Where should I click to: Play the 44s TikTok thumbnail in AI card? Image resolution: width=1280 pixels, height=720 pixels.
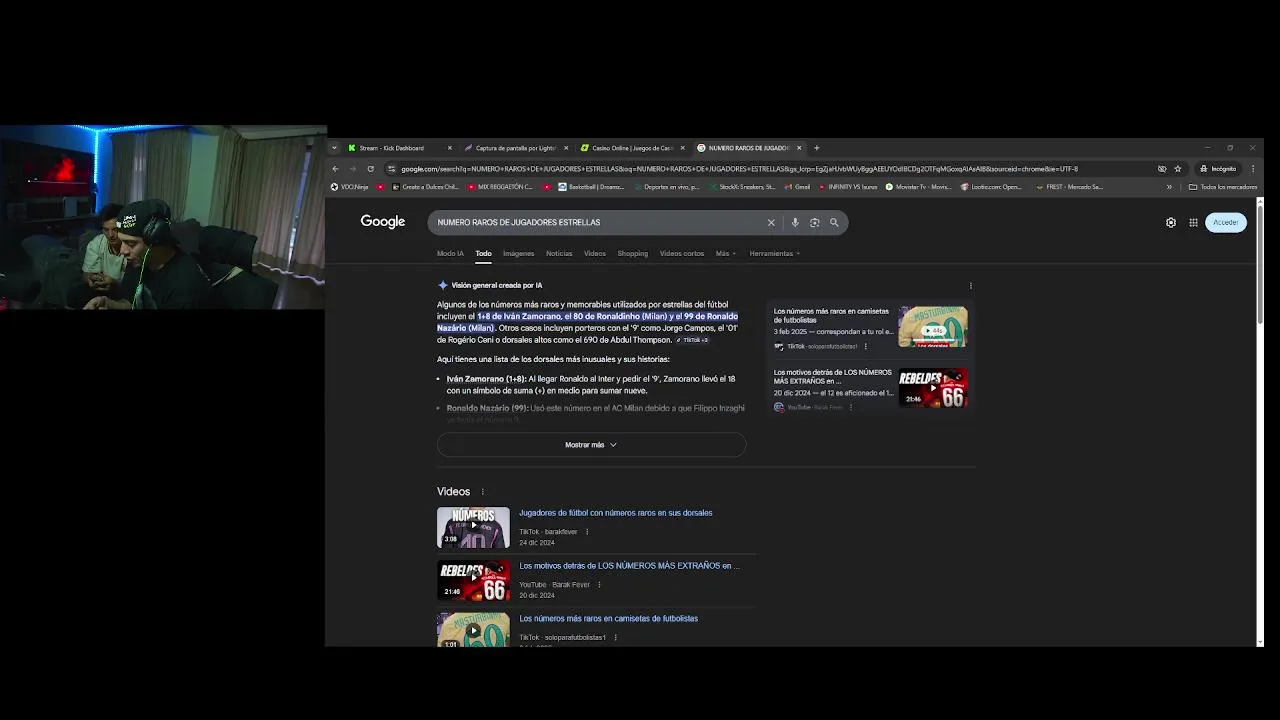click(933, 327)
